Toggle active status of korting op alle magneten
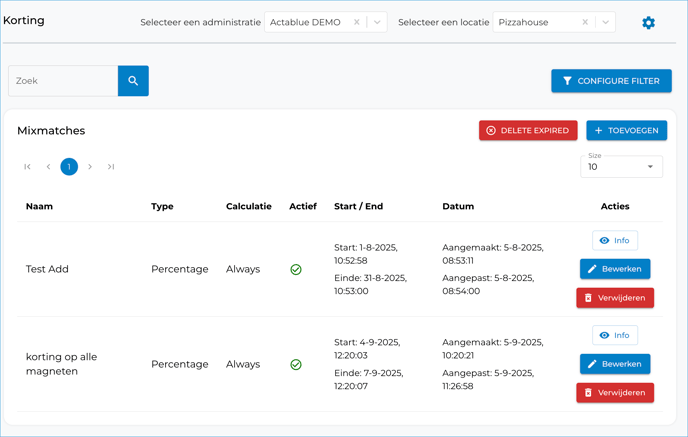The width and height of the screenshot is (688, 437). [296, 364]
